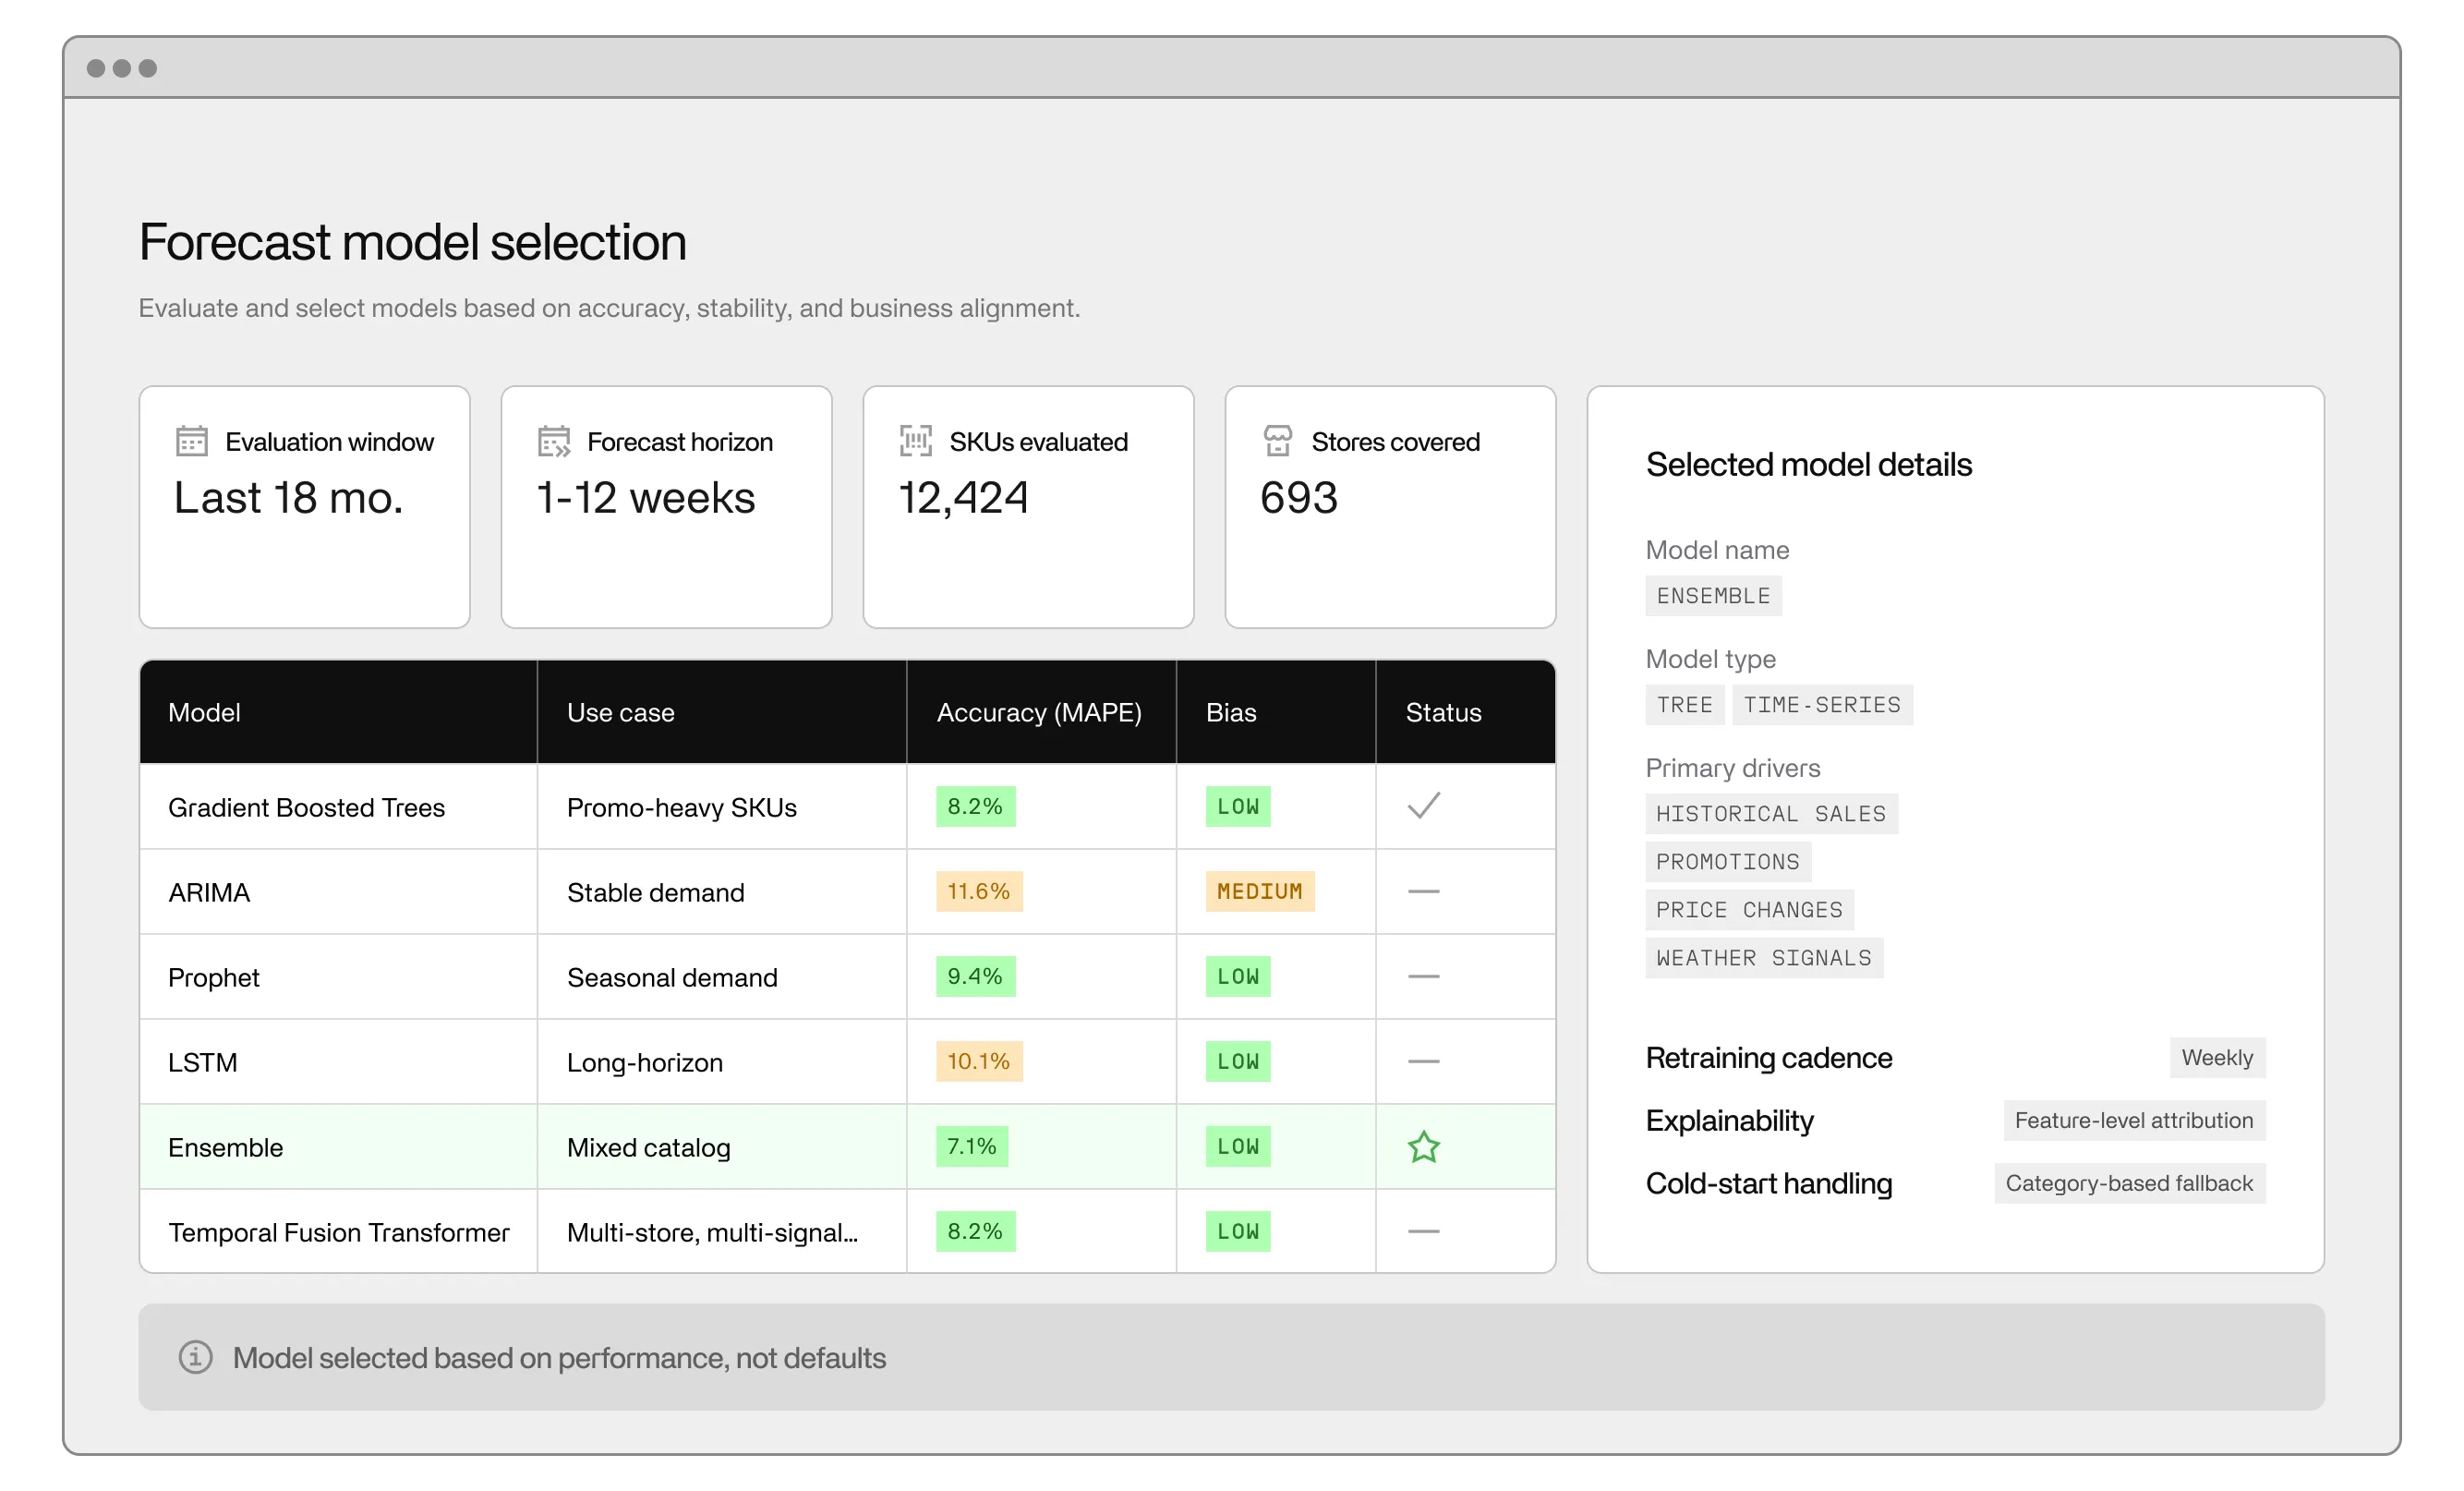The width and height of the screenshot is (2464, 1491).
Task: Click the WEATHER SIGNALS driver tag
Action: 1763,957
